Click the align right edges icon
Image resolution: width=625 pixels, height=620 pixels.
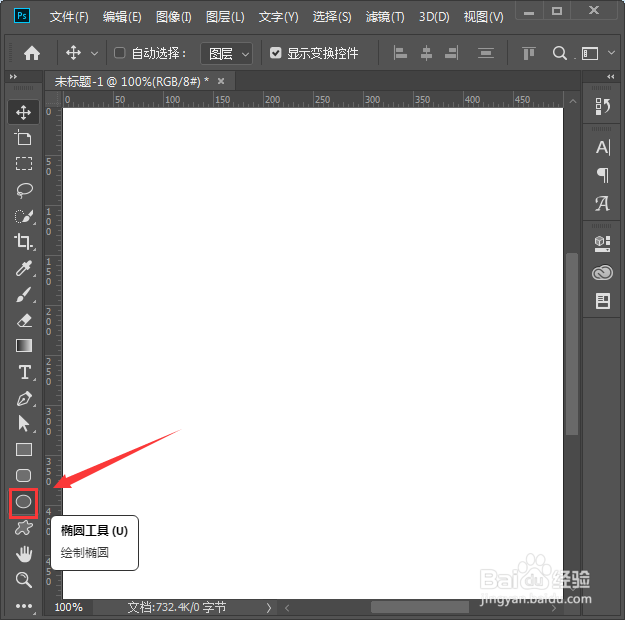(x=452, y=53)
